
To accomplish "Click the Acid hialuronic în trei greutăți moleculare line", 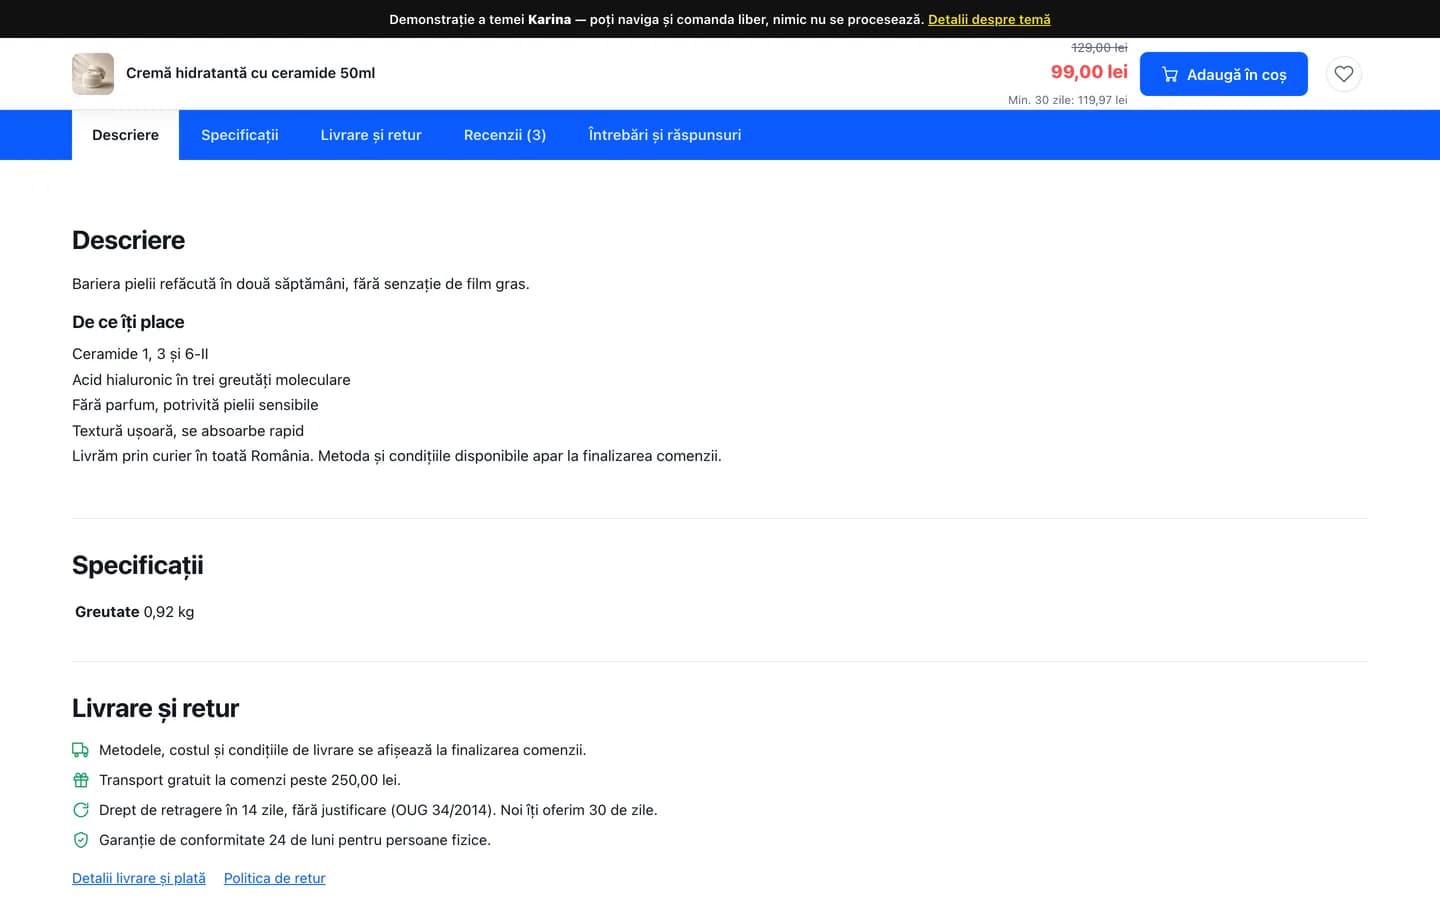I will click(211, 380).
